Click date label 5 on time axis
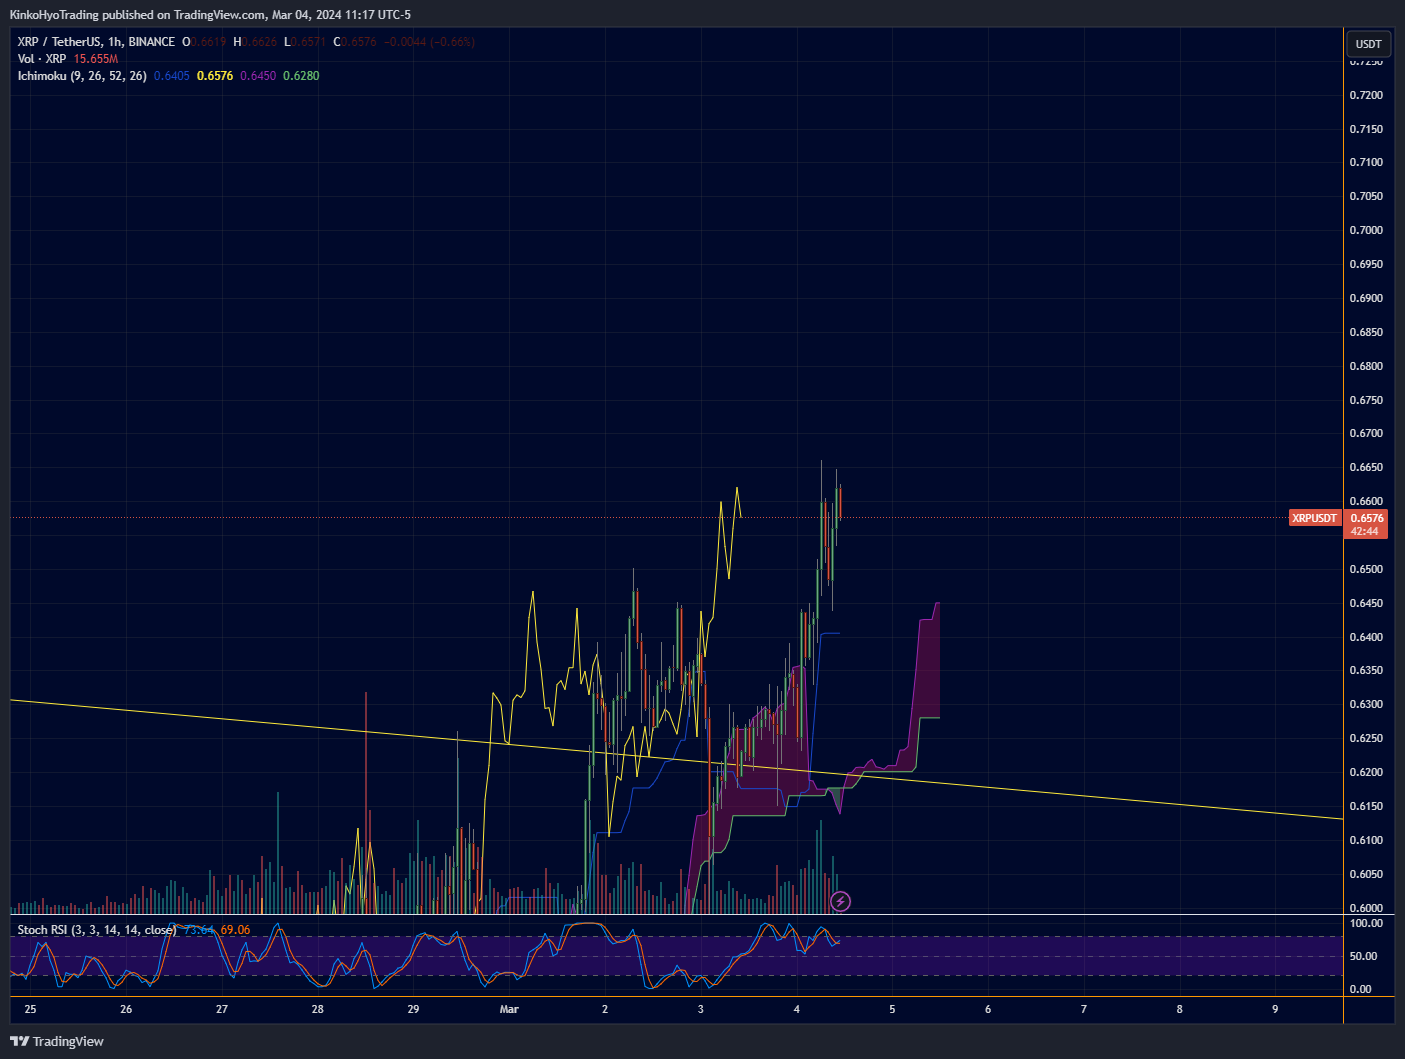The height and width of the screenshot is (1059, 1405). [x=892, y=1009]
